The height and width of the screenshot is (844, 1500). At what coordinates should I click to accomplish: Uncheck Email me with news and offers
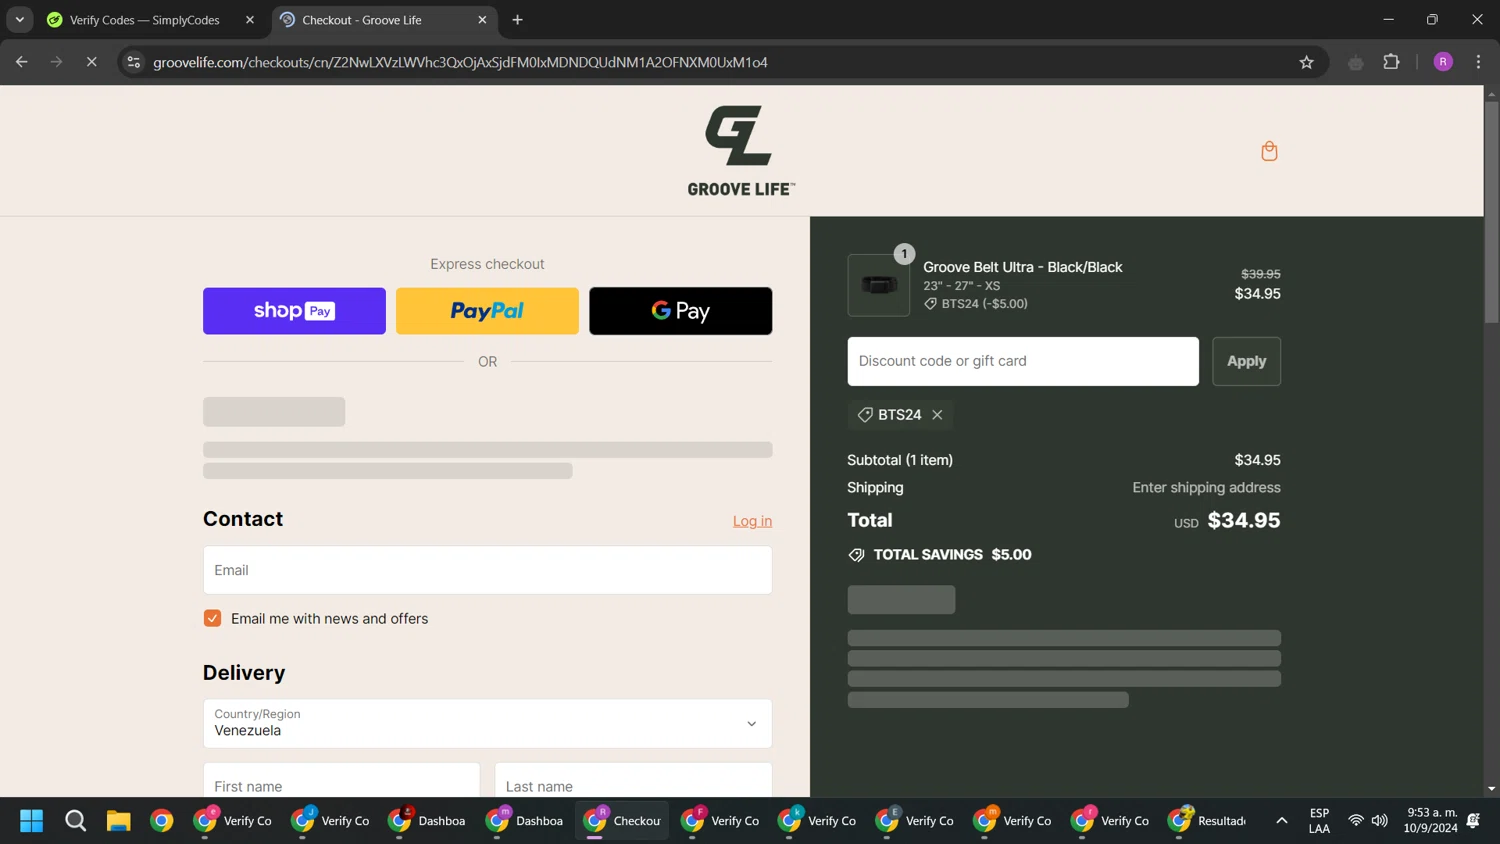pos(212,618)
